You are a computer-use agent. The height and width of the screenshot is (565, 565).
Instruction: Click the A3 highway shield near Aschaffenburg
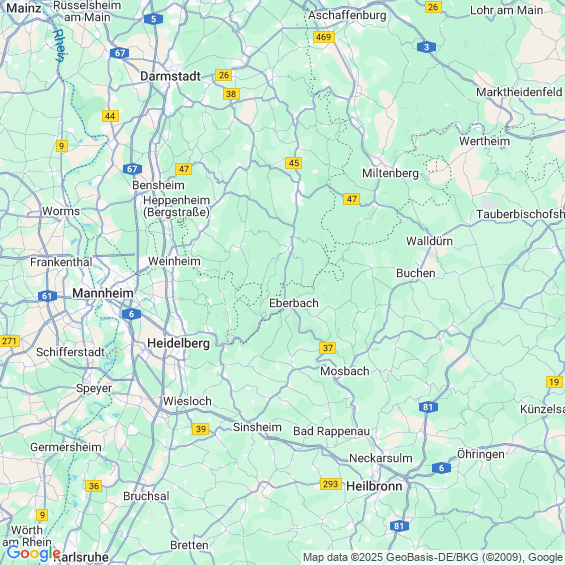tap(427, 47)
